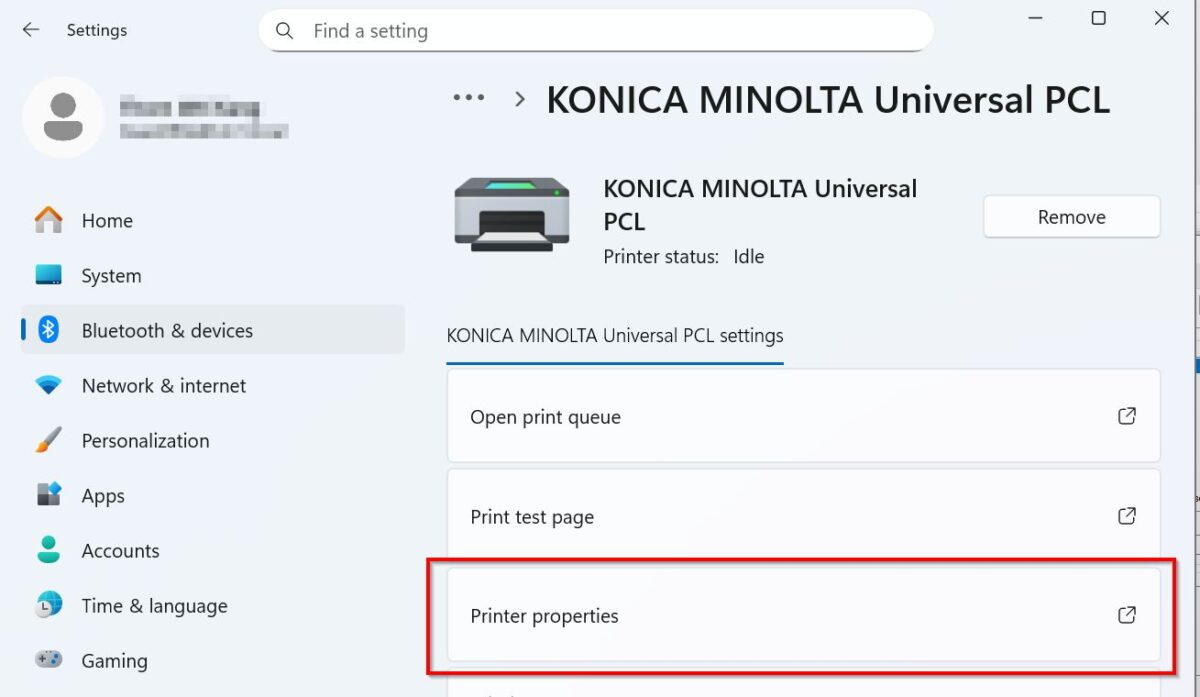Click the printer device image
Image resolution: width=1200 pixels, height=697 pixels.
click(512, 213)
